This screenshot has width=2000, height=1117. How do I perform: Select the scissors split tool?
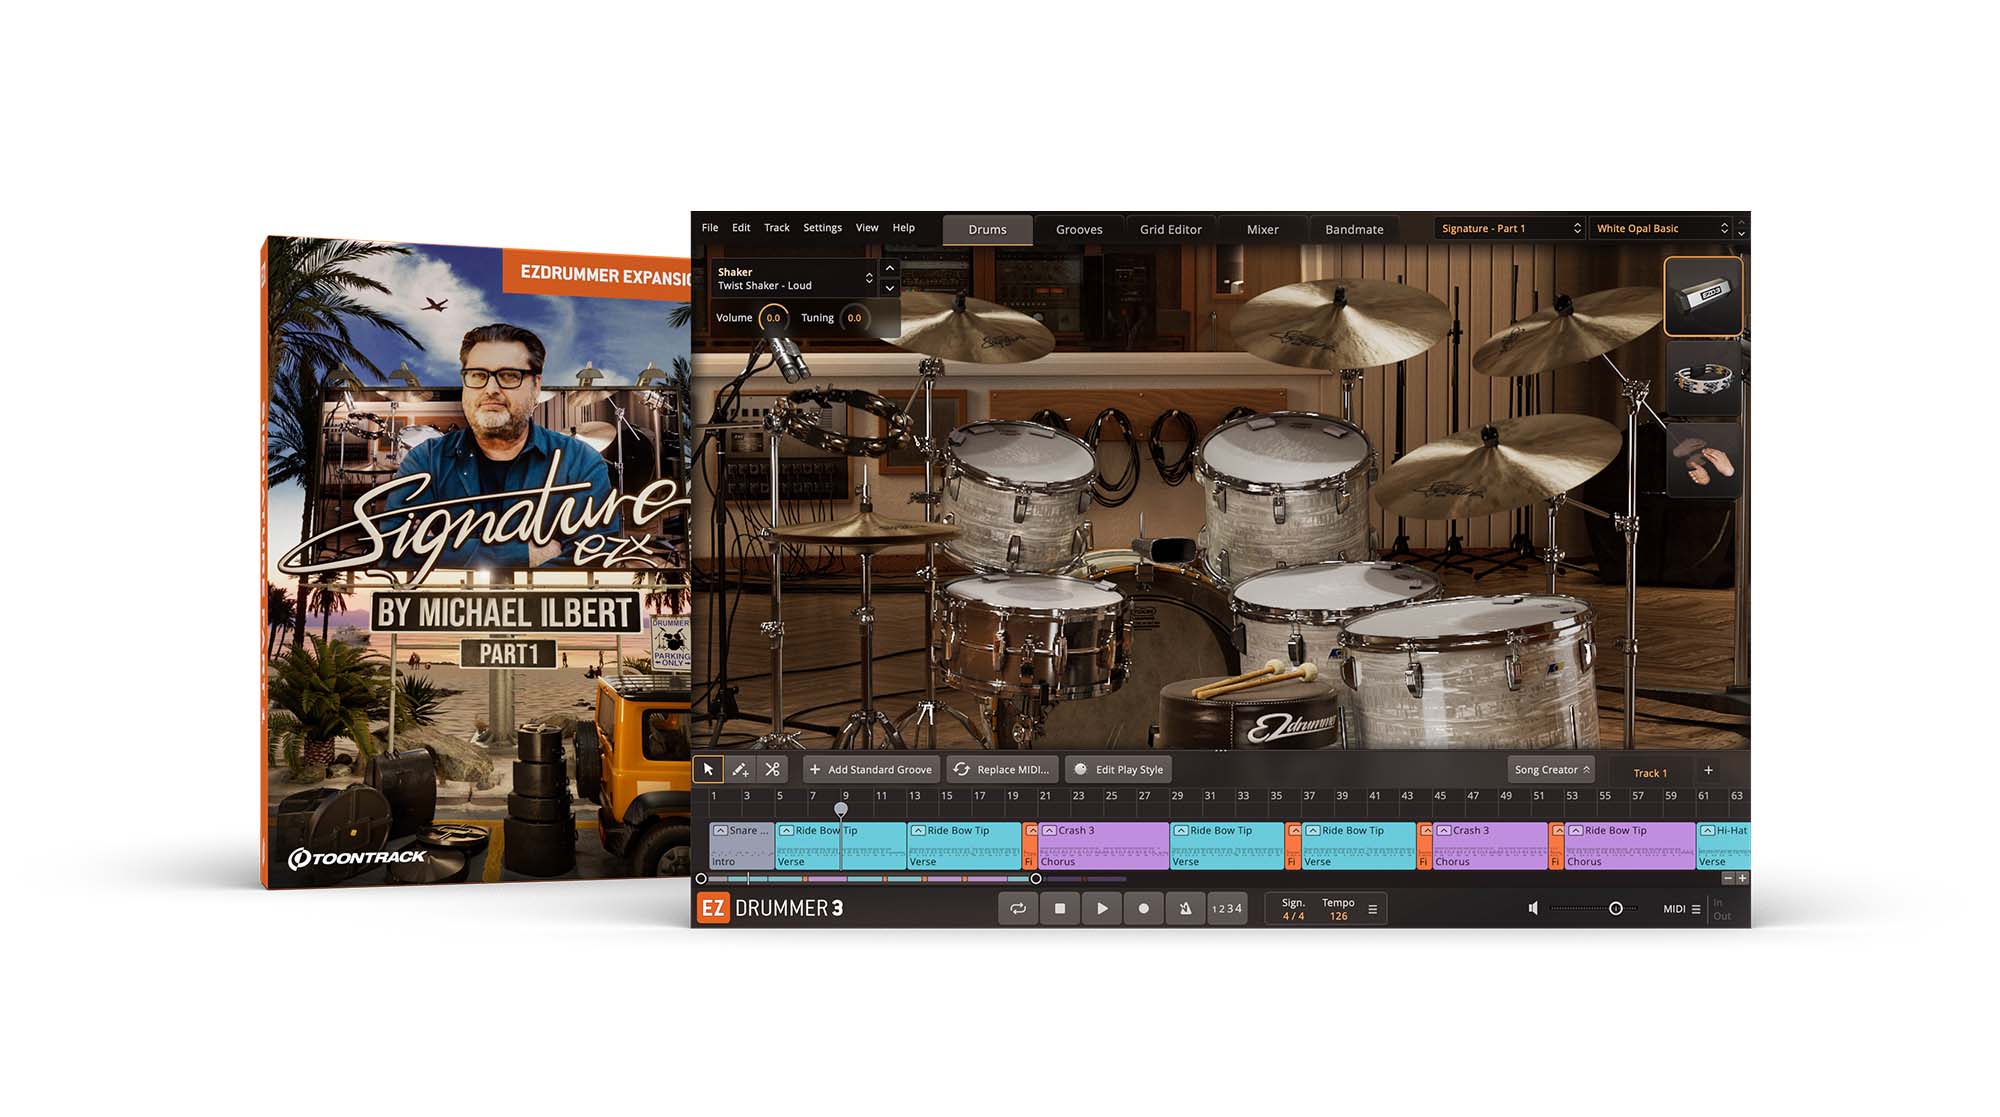click(x=772, y=769)
